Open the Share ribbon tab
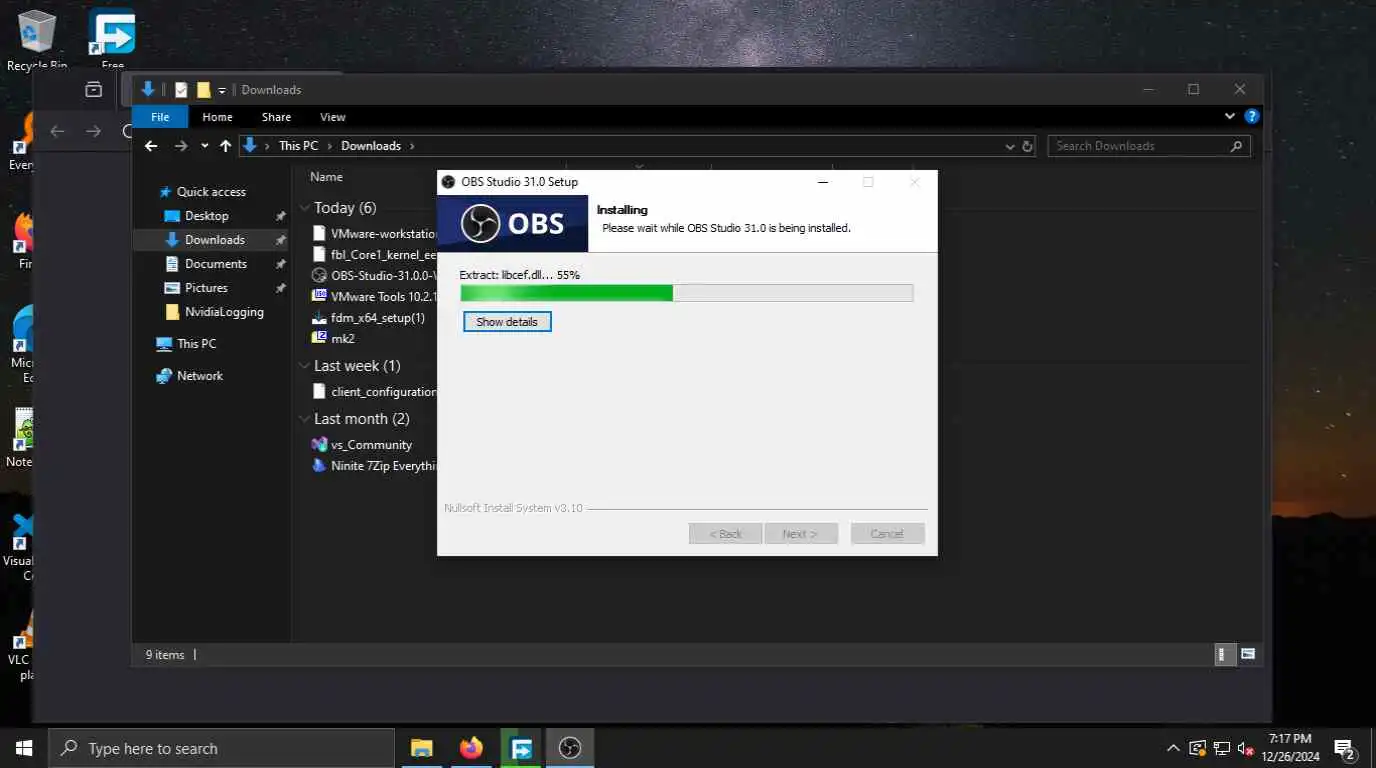 coord(276,117)
